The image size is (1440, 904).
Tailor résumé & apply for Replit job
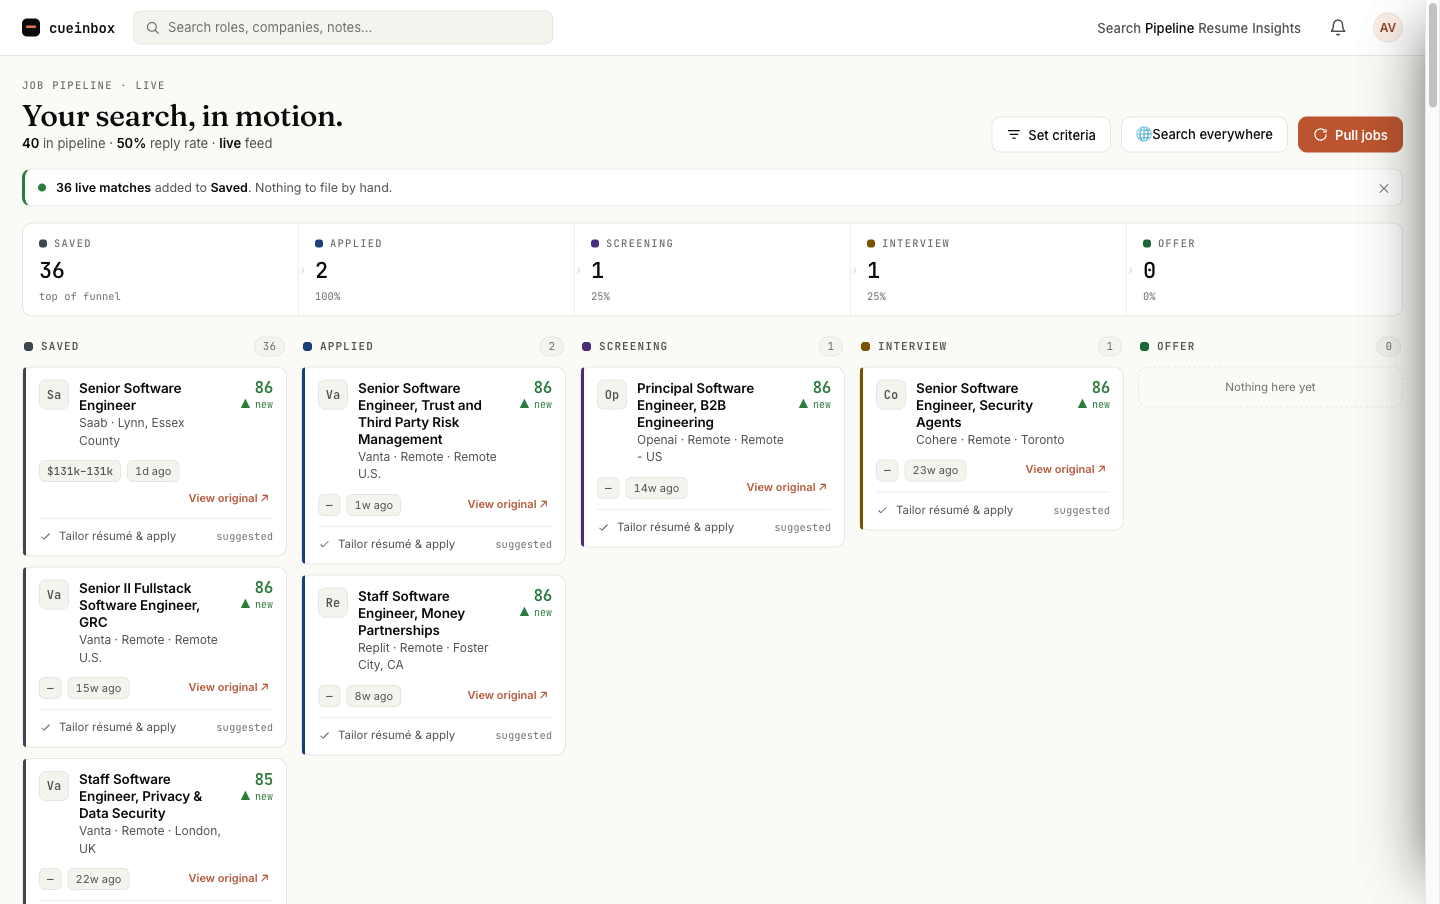[435, 735]
